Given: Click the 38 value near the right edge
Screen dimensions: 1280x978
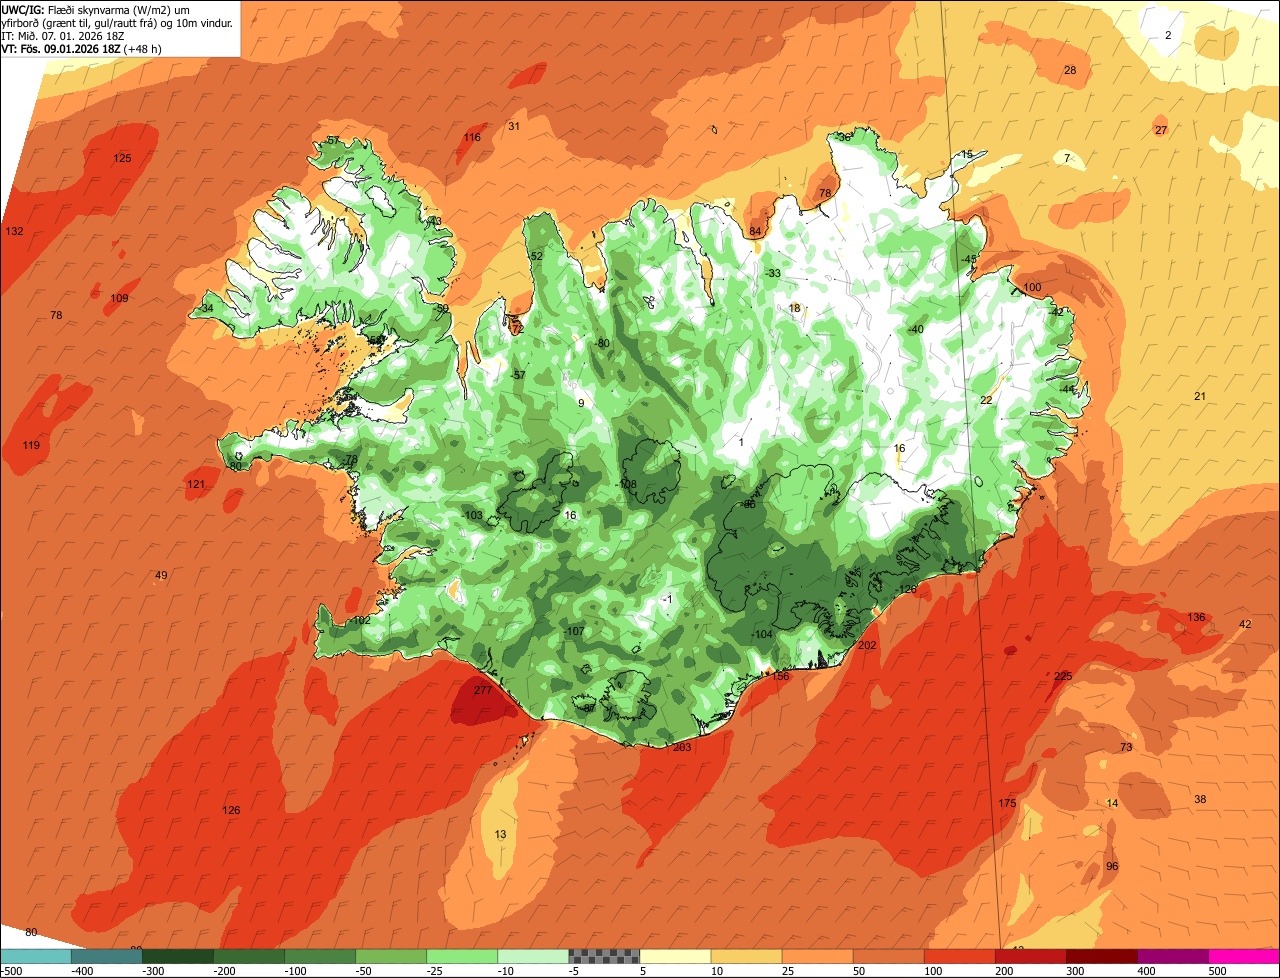Looking at the screenshot, I should point(1200,799).
